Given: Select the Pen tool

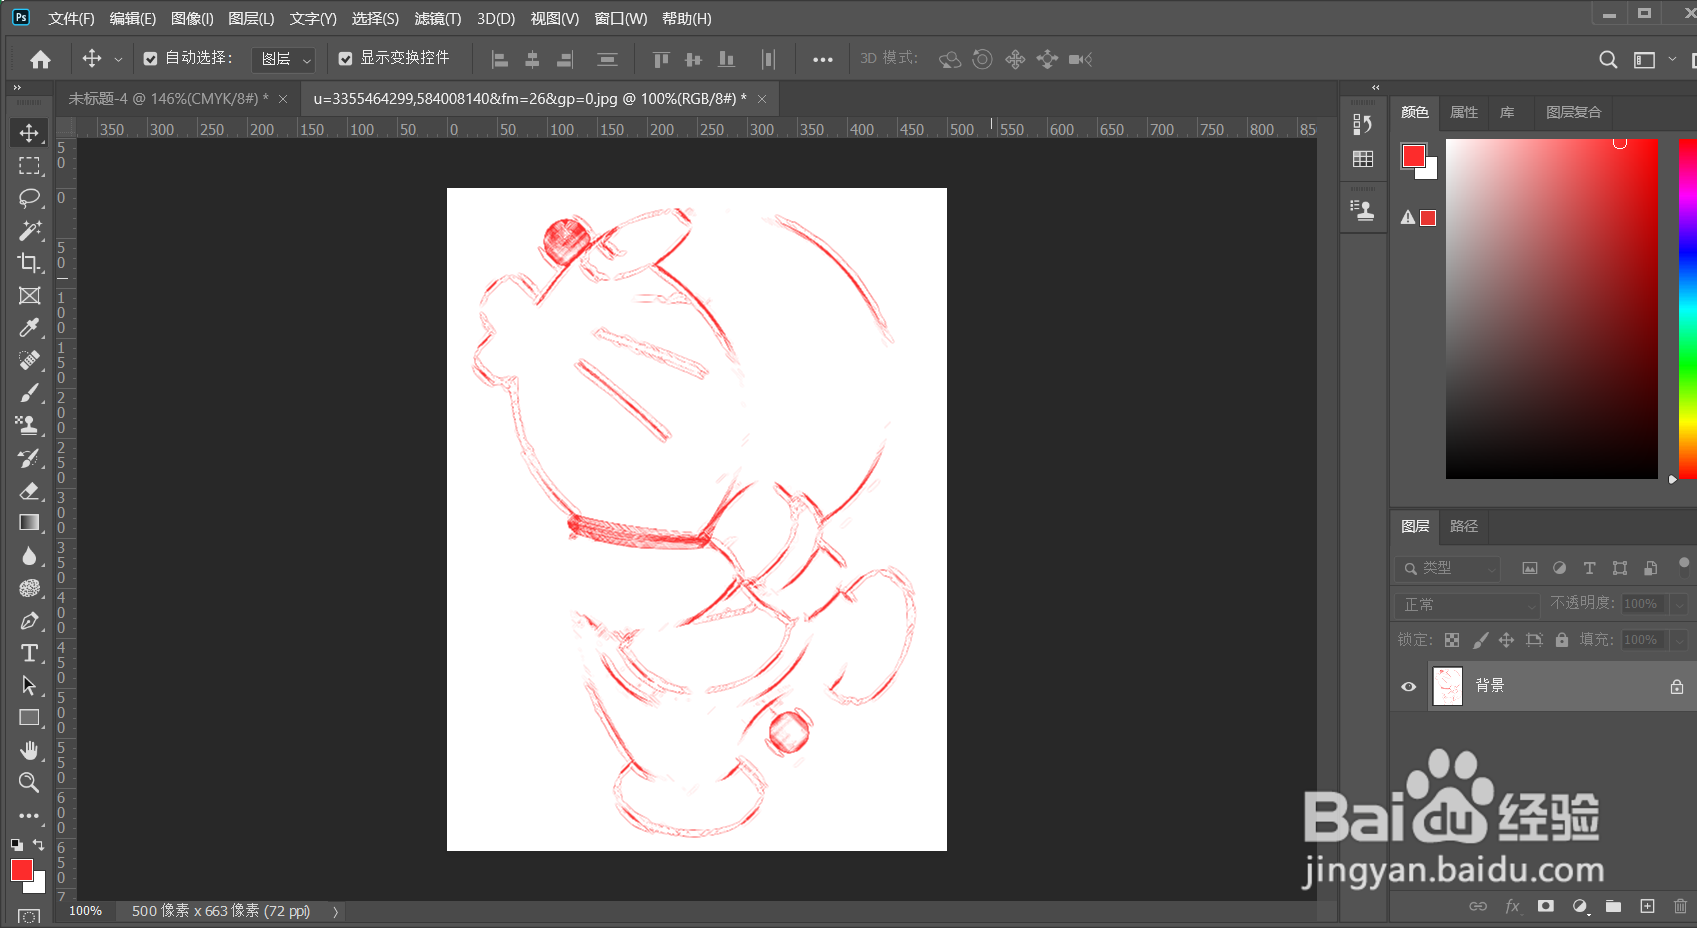Looking at the screenshot, I should click(29, 620).
